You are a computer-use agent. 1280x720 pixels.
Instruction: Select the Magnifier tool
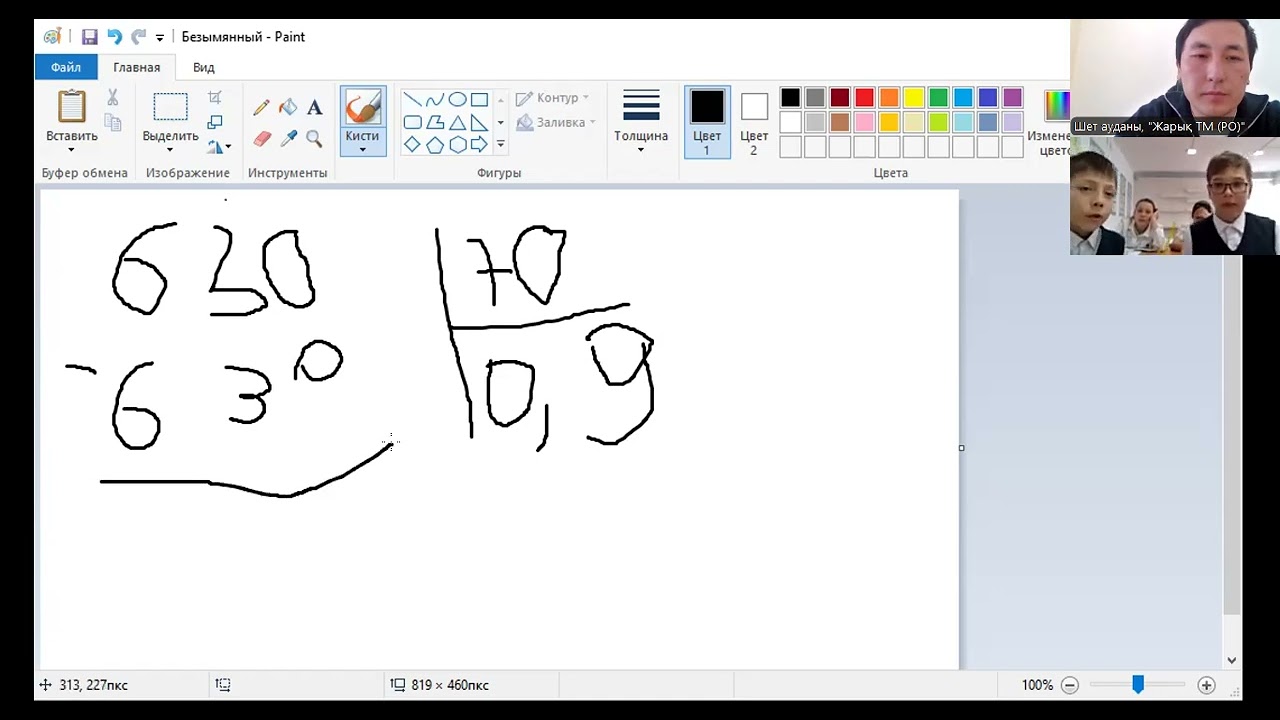pyautogui.click(x=314, y=138)
